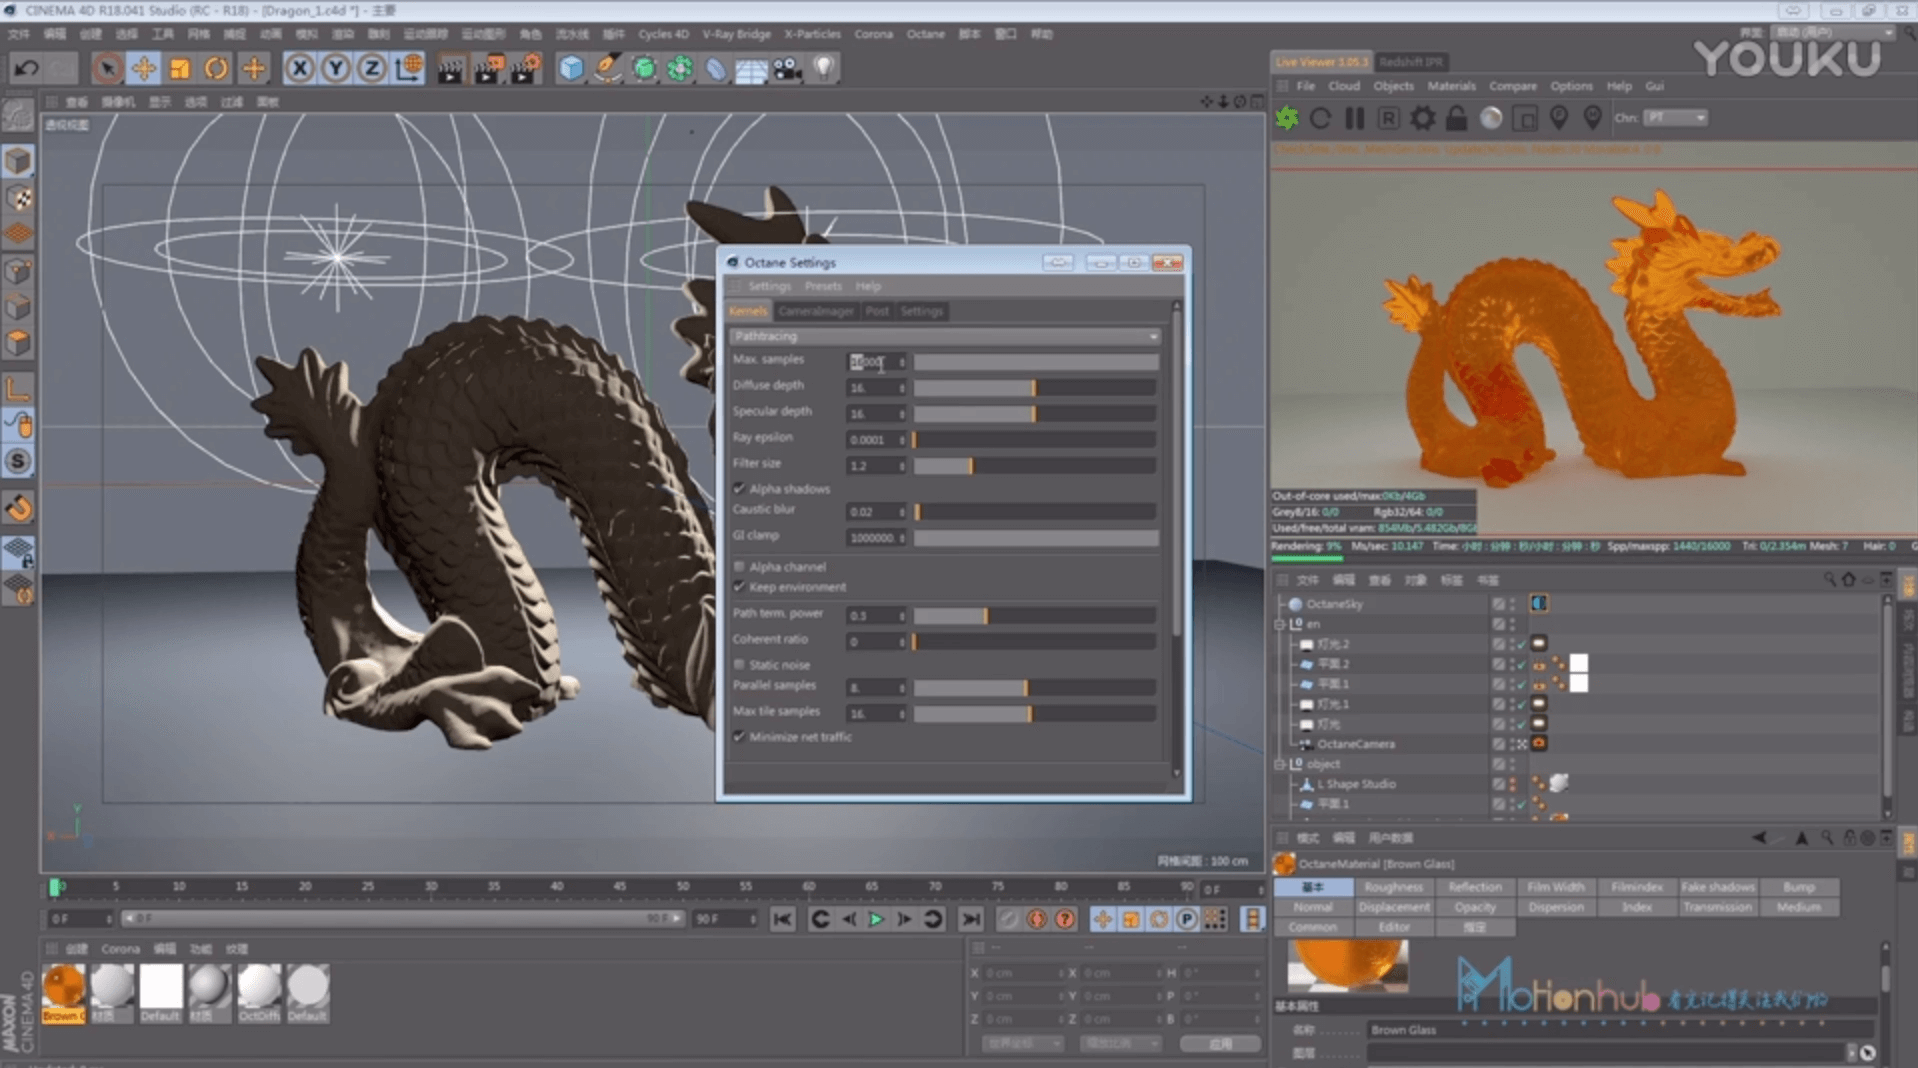1918x1068 pixels.
Task: Add a Cube primitive object
Action: [571, 68]
